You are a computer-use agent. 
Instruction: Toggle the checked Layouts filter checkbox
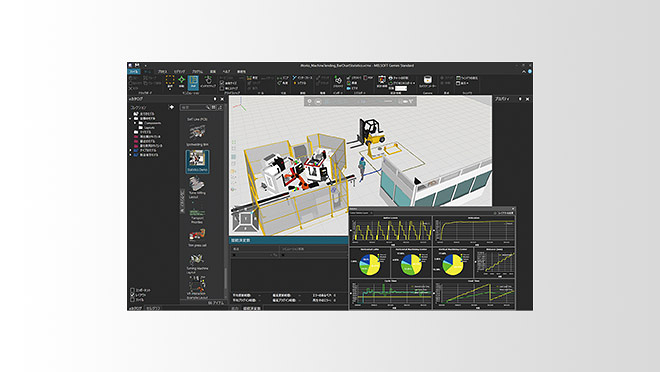(133, 295)
